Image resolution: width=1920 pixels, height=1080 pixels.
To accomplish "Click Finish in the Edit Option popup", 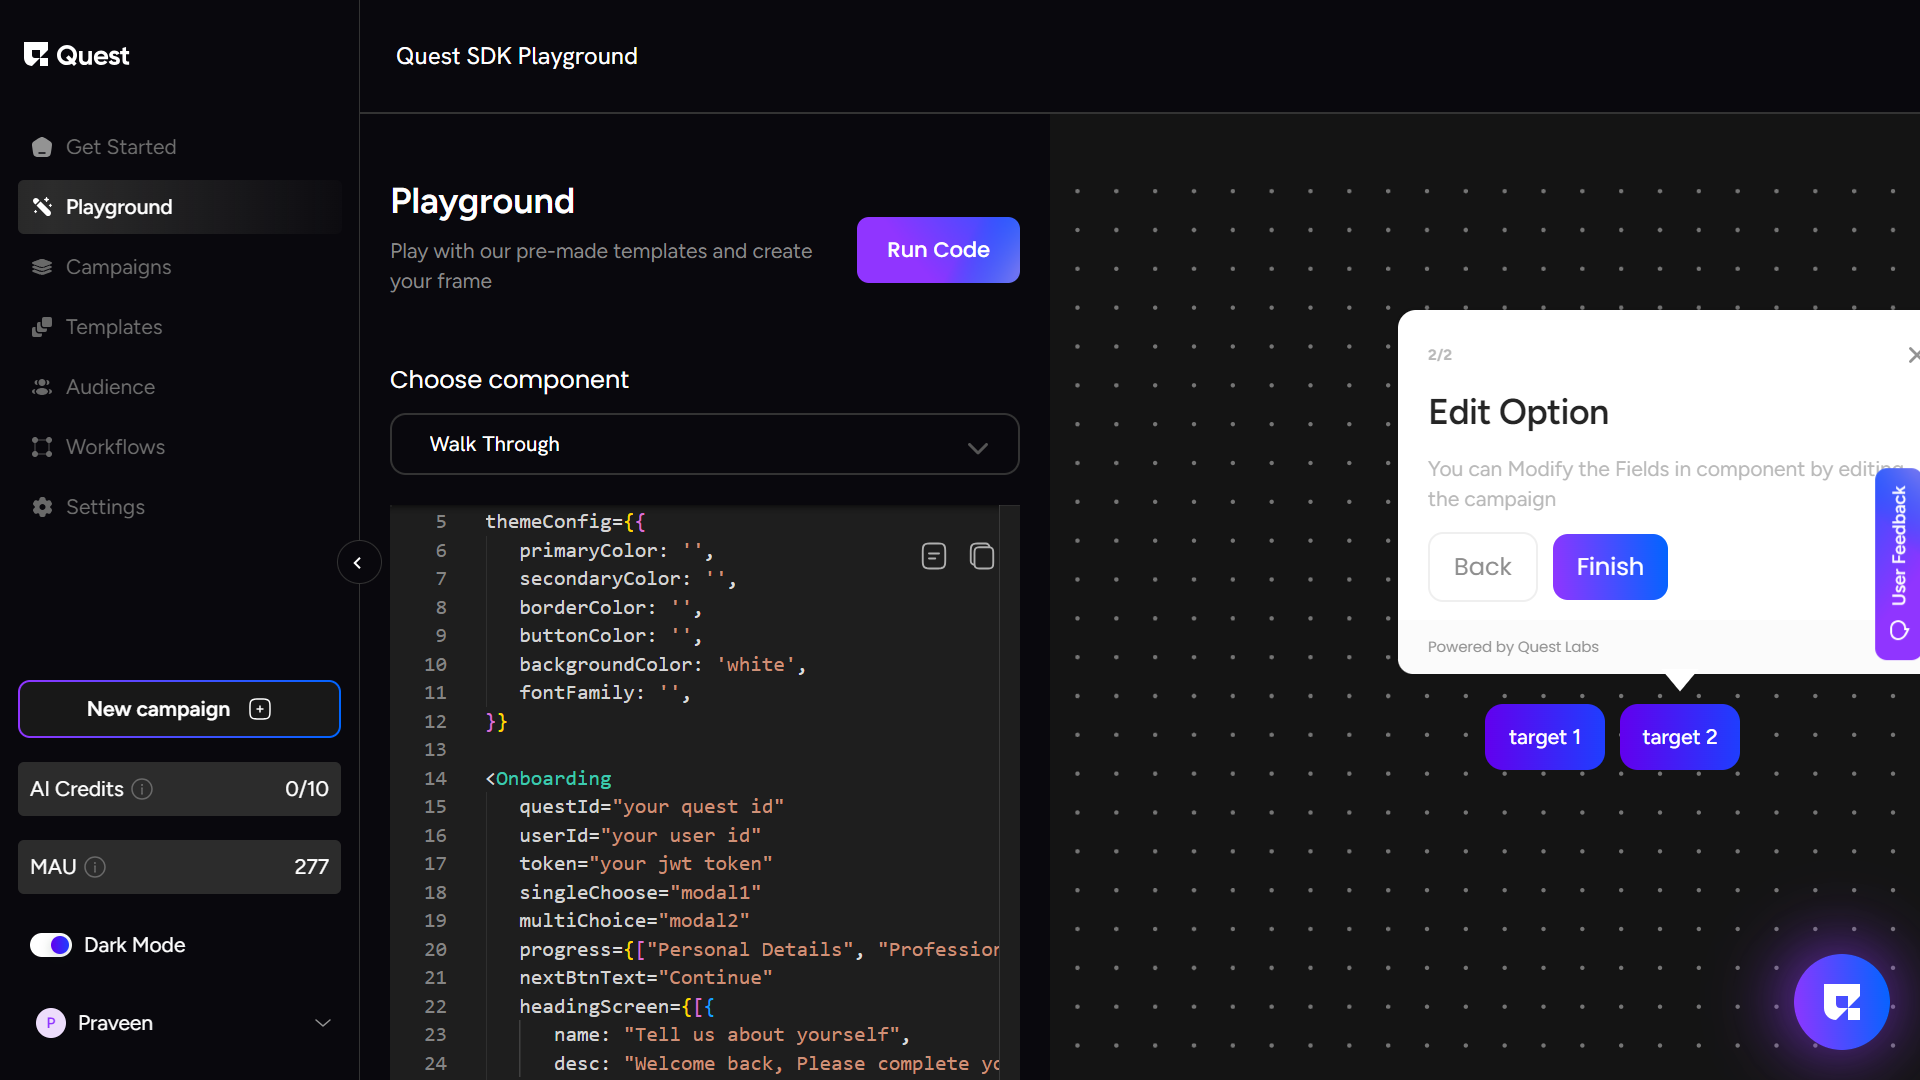I will [x=1609, y=567].
